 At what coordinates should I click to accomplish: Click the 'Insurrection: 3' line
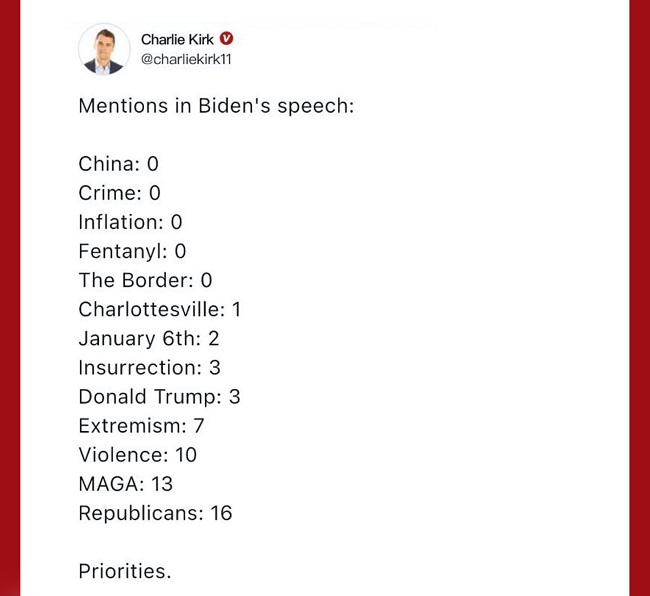click(x=150, y=368)
